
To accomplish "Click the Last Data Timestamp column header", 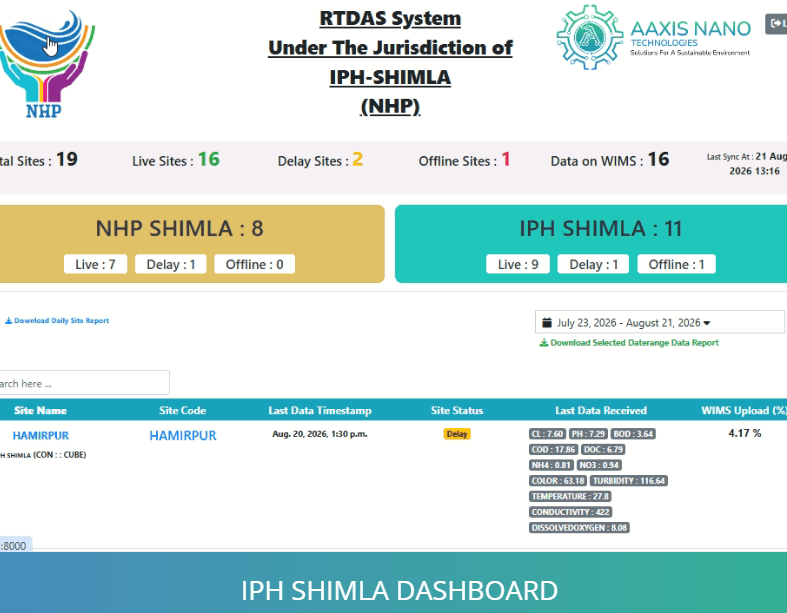I will 320,411.
